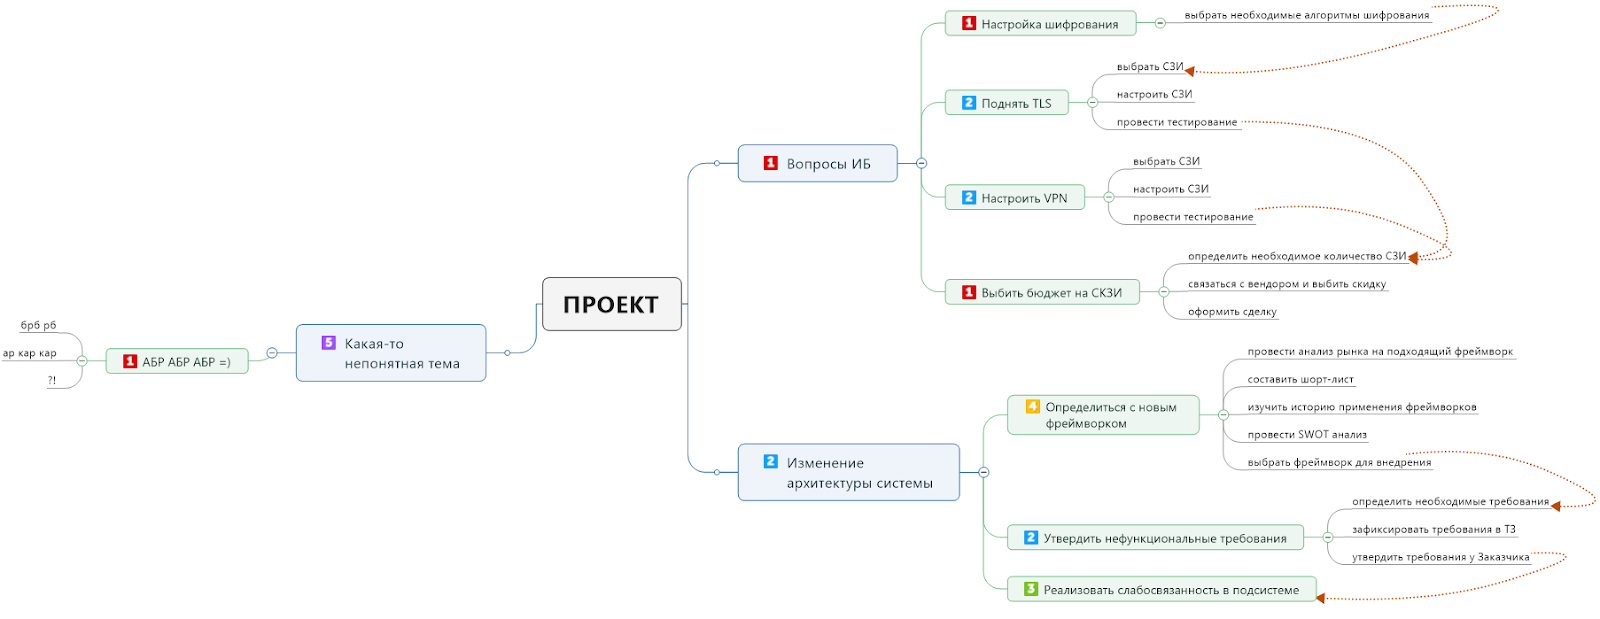
Task: Click the priority 2 marker on Настроить VPN
Action: (968, 198)
